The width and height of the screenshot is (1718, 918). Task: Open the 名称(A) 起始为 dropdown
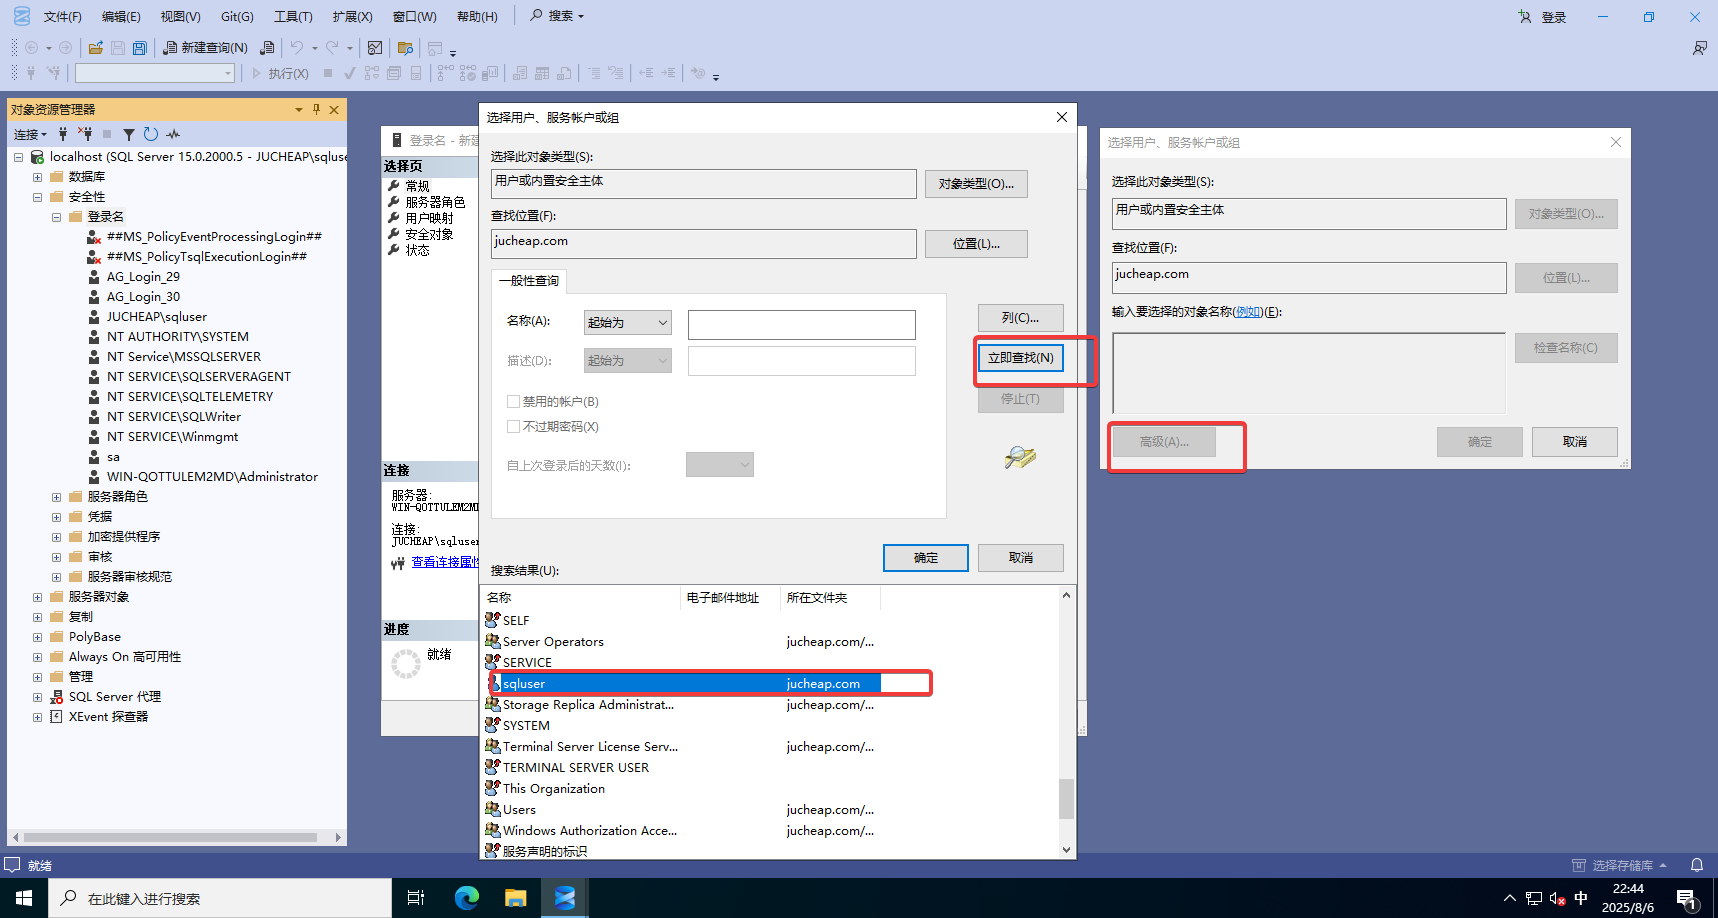coord(627,322)
